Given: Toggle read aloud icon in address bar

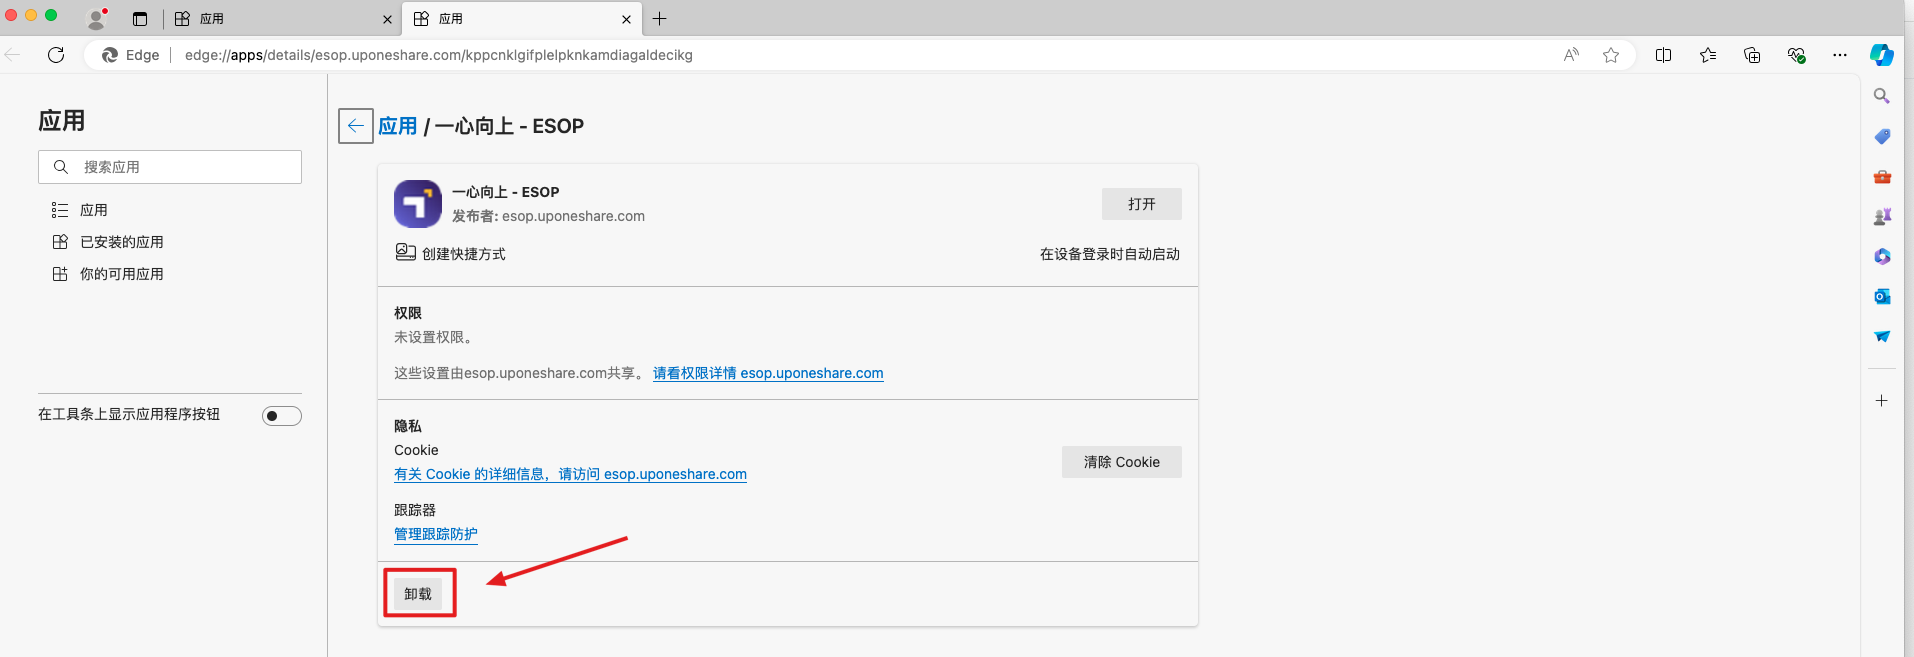Looking at the screenshot, I should [1571, 55].
